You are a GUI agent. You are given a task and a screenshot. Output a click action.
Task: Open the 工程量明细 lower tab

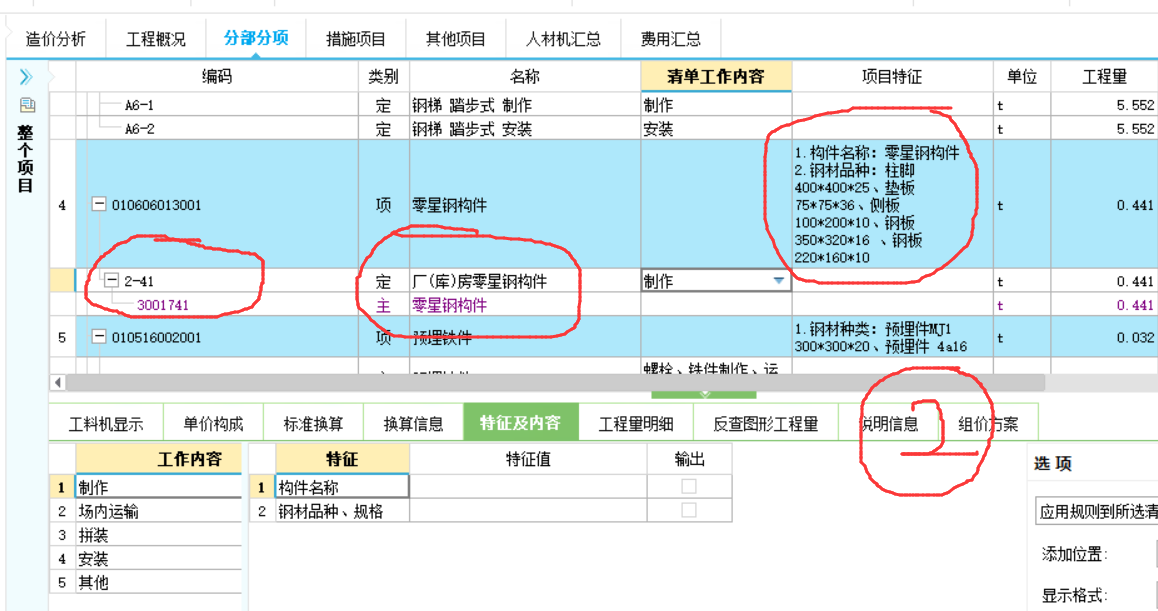pyautogui.click(x=635, y=423)
